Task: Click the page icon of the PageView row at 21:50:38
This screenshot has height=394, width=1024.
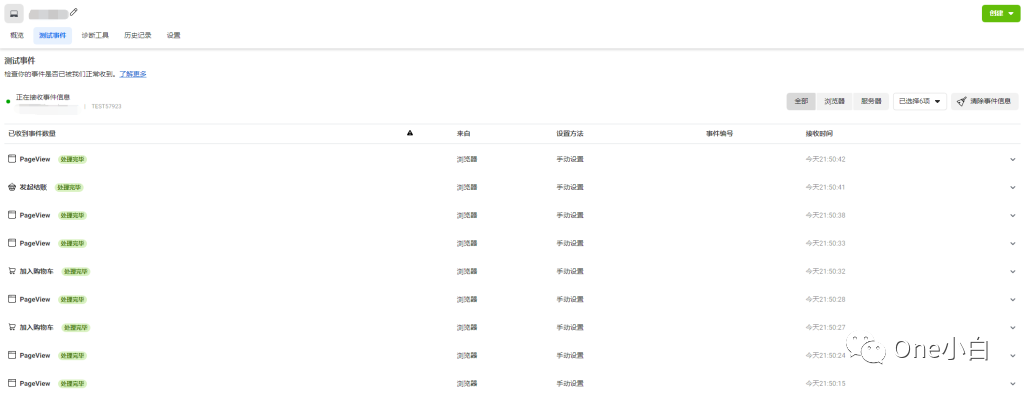Action: click(x=11, y=215)
